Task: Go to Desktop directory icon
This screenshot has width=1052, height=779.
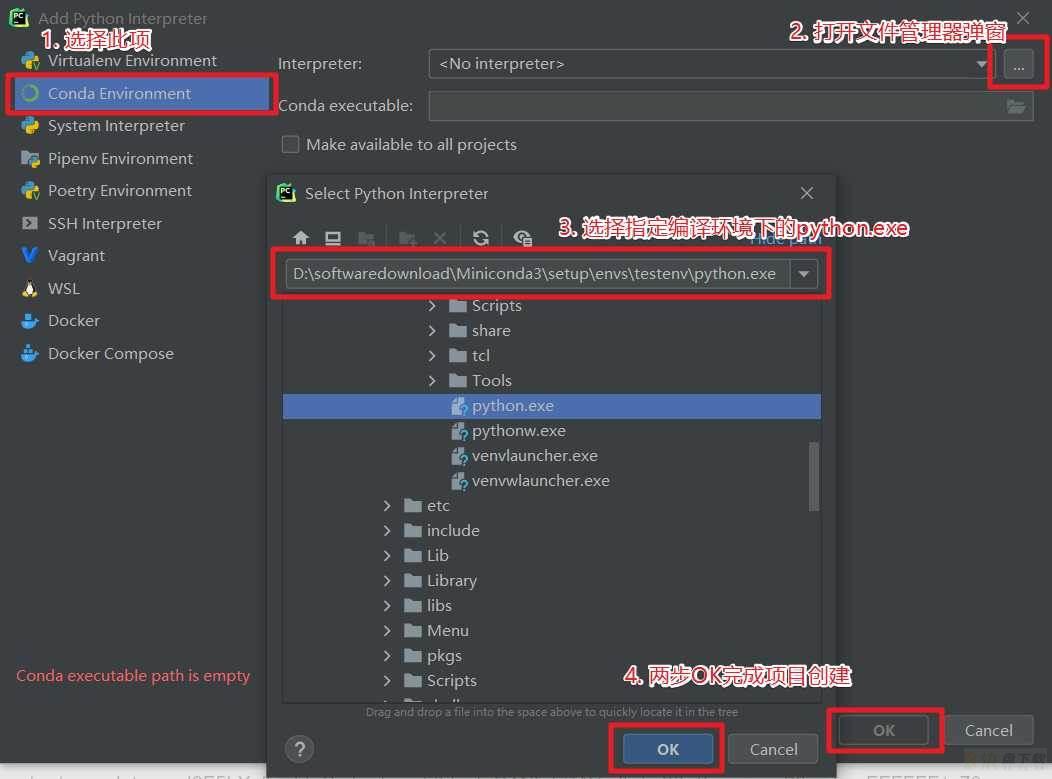Action: [x=333, y=238]
